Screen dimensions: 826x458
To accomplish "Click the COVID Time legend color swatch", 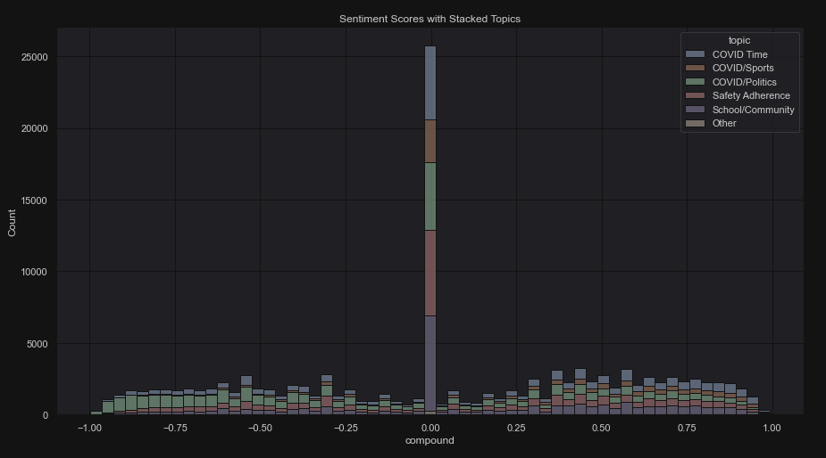I will tap(694, 54).
